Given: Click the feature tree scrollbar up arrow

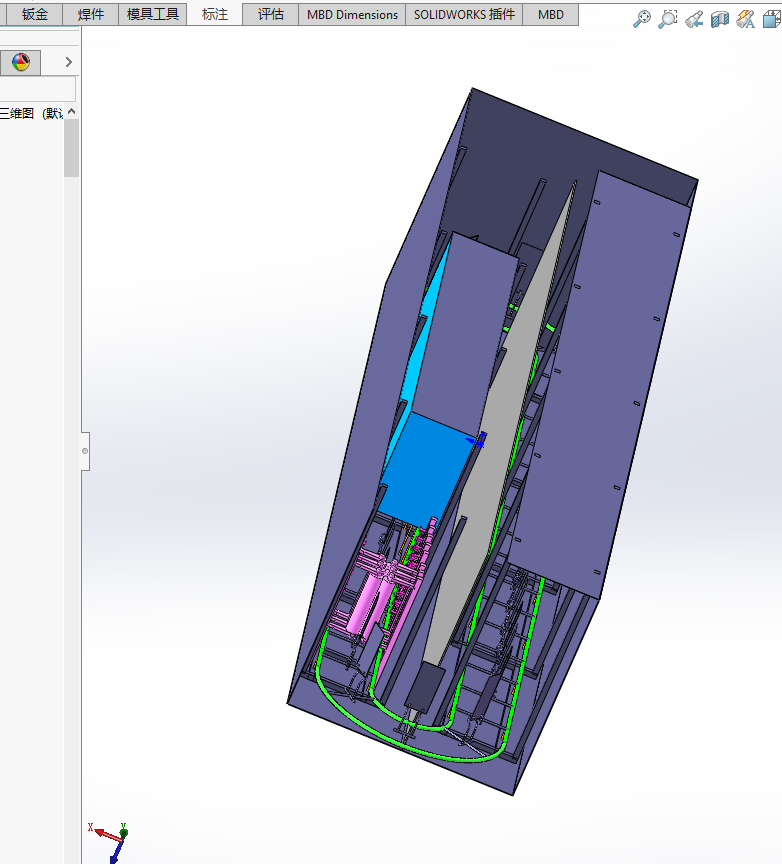Looking at the screenshot, I should tap(71, 112).
